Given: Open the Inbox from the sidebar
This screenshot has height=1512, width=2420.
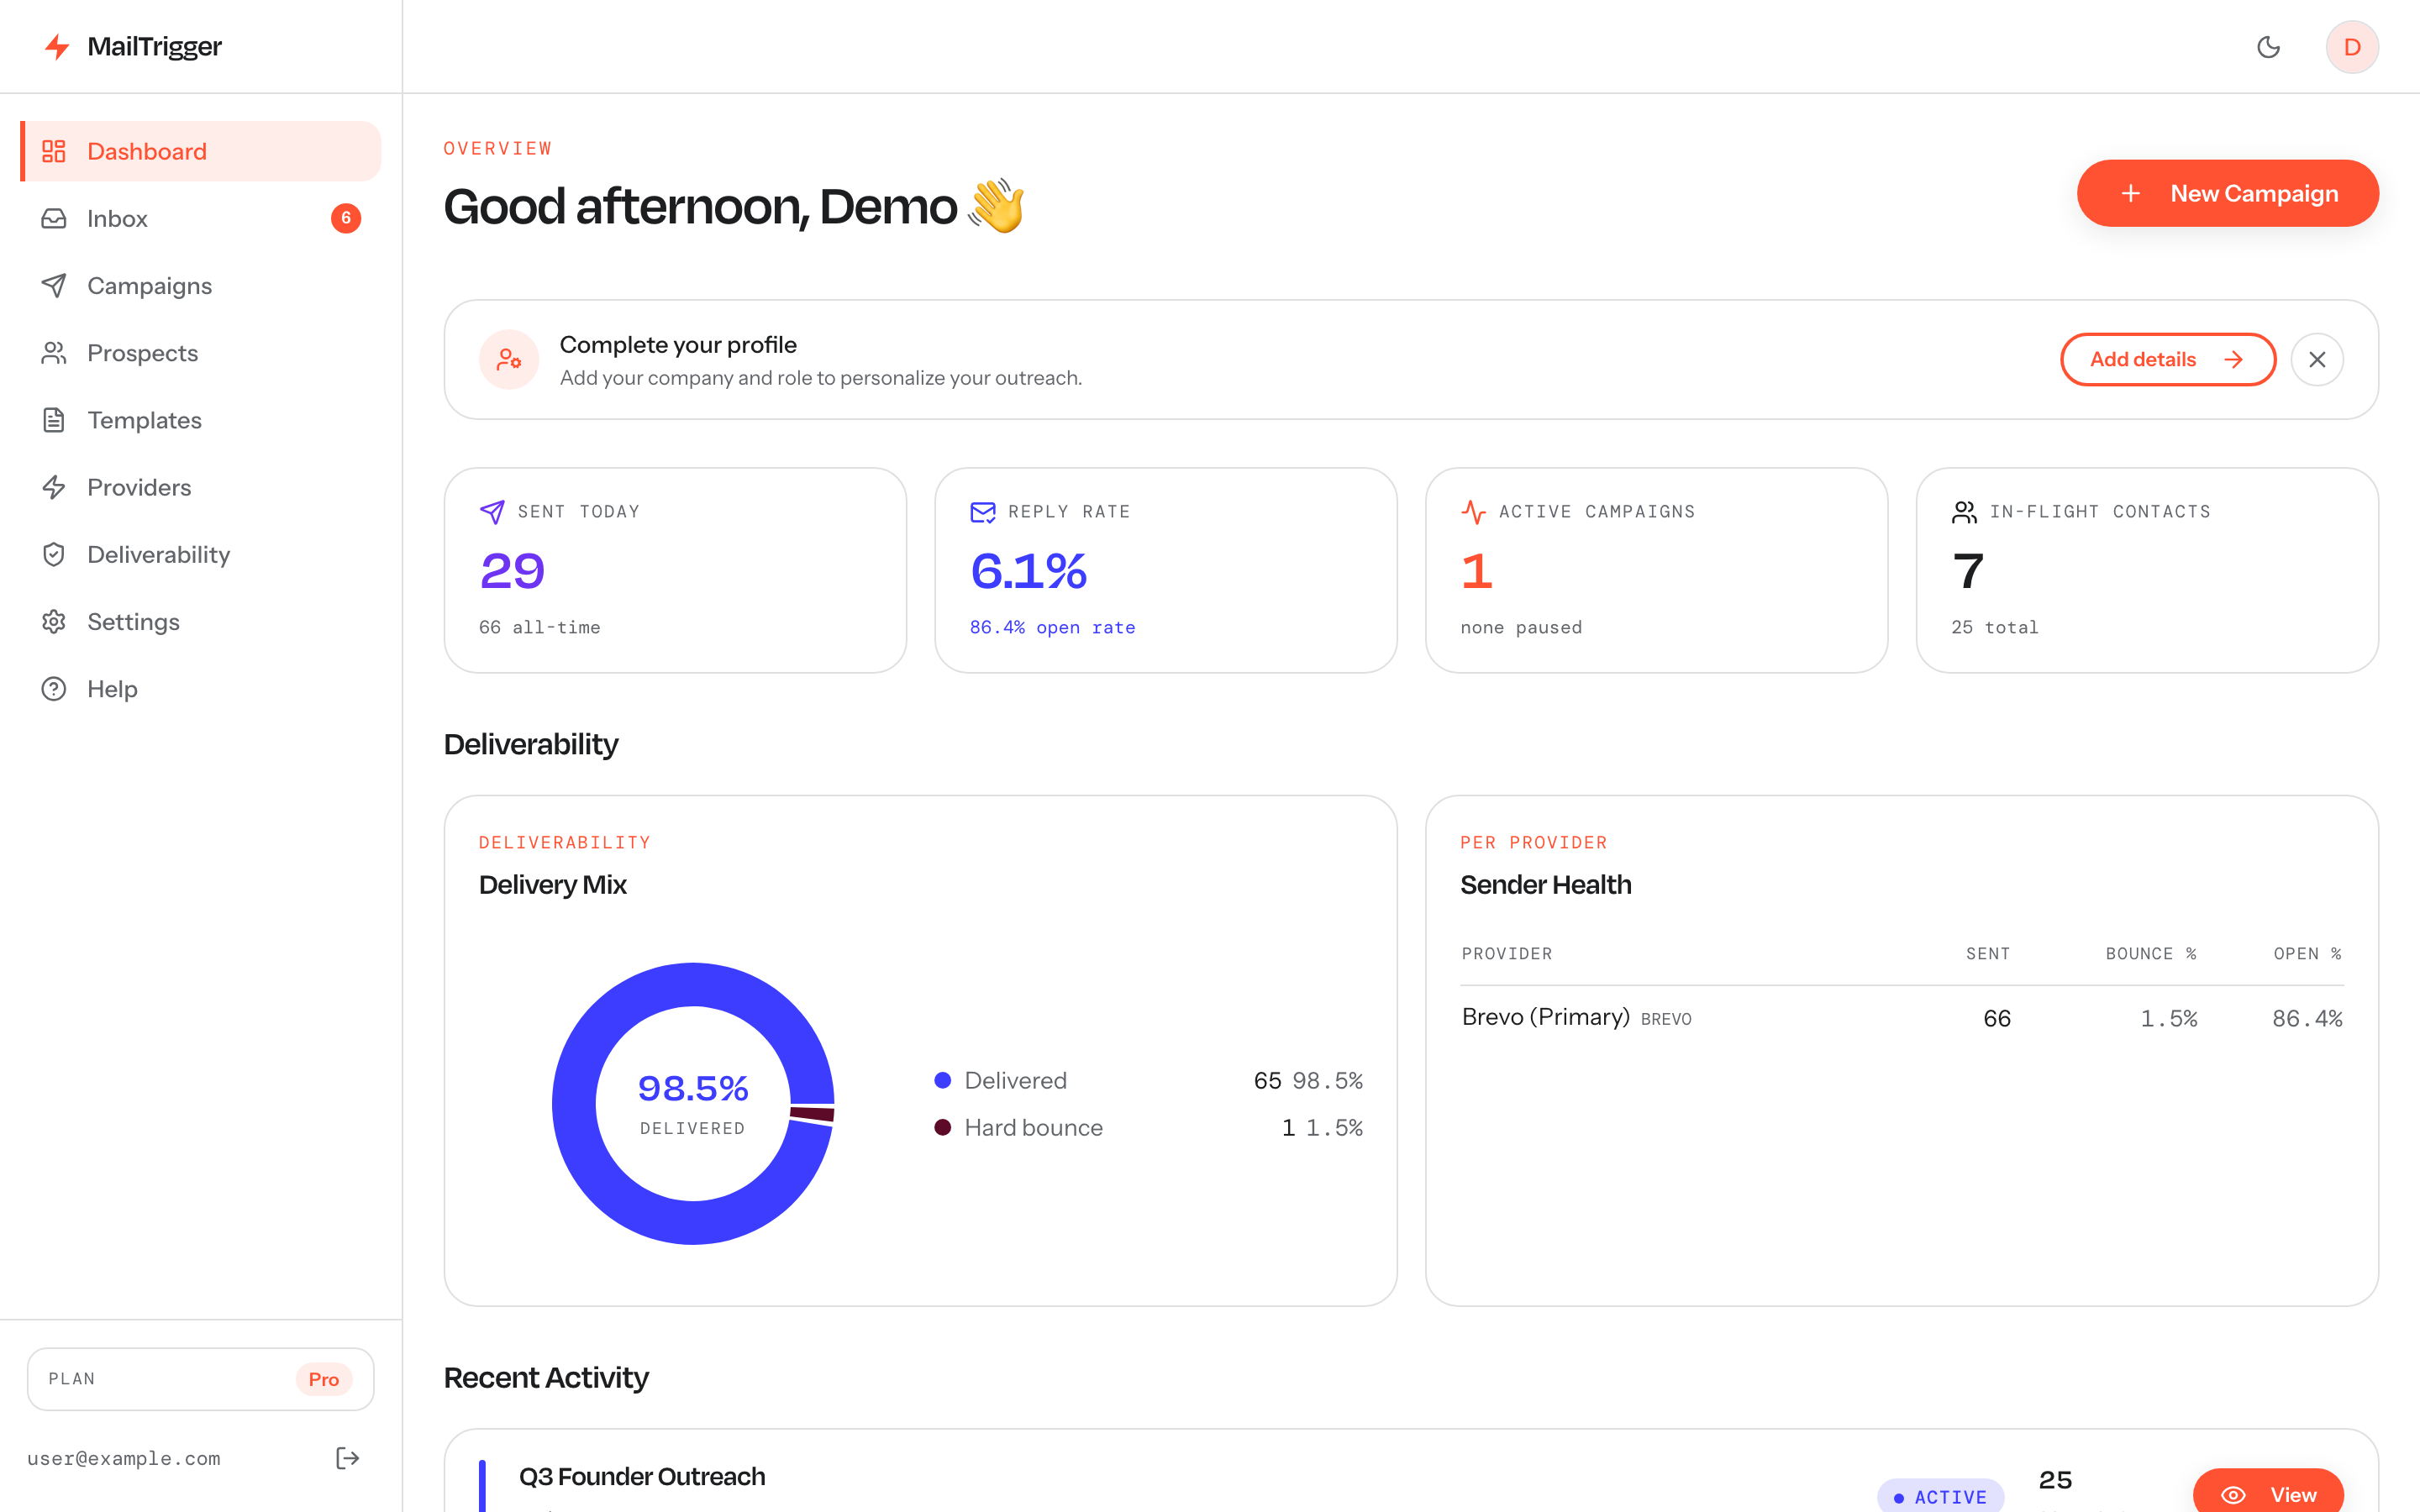Looking at the screenshot, I should (200, 218).
